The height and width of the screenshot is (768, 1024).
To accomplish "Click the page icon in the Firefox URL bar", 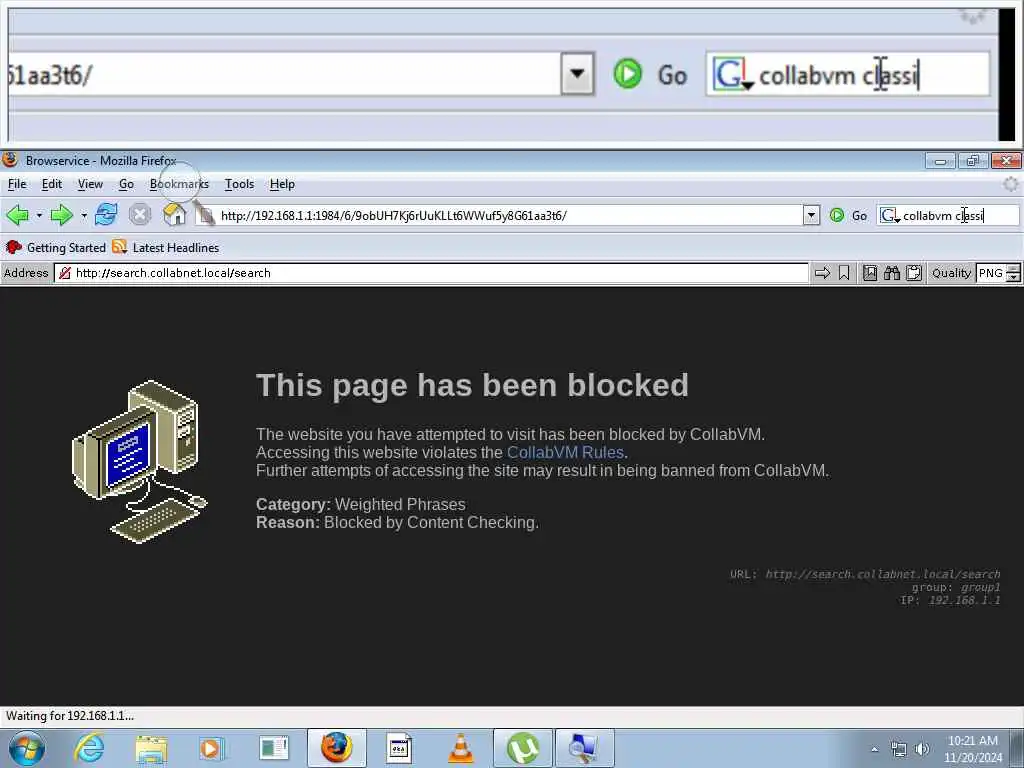I will click(x=206, y=216).
